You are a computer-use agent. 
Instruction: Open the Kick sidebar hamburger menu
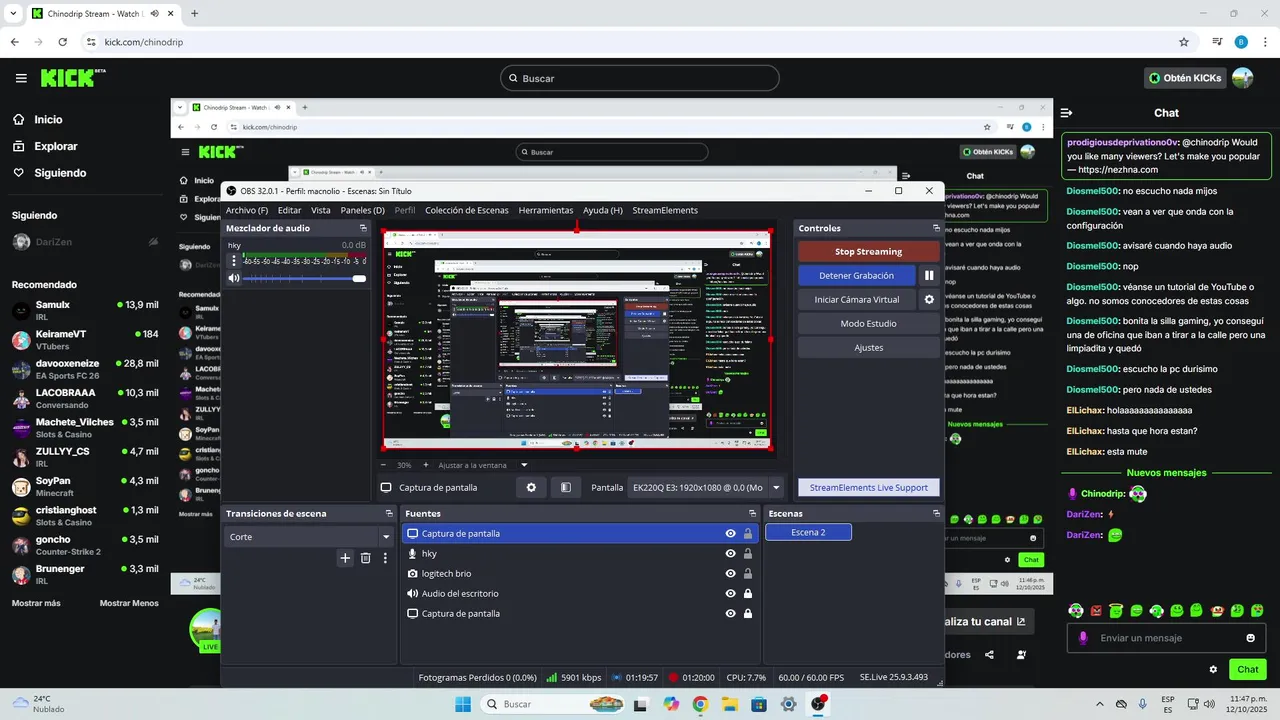(21, 78)
